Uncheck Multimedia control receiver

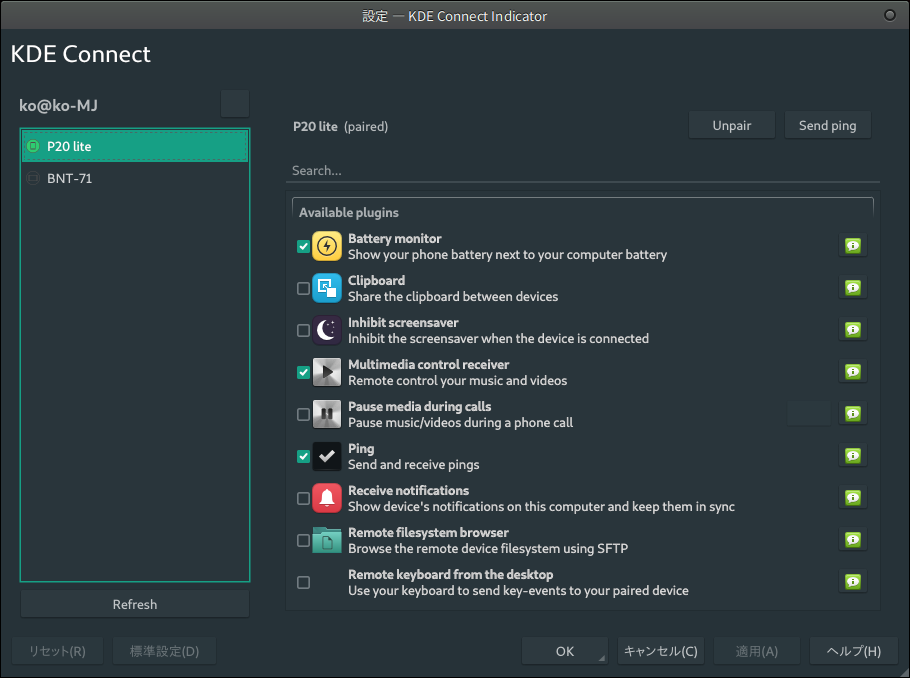[x=303, y=372]
